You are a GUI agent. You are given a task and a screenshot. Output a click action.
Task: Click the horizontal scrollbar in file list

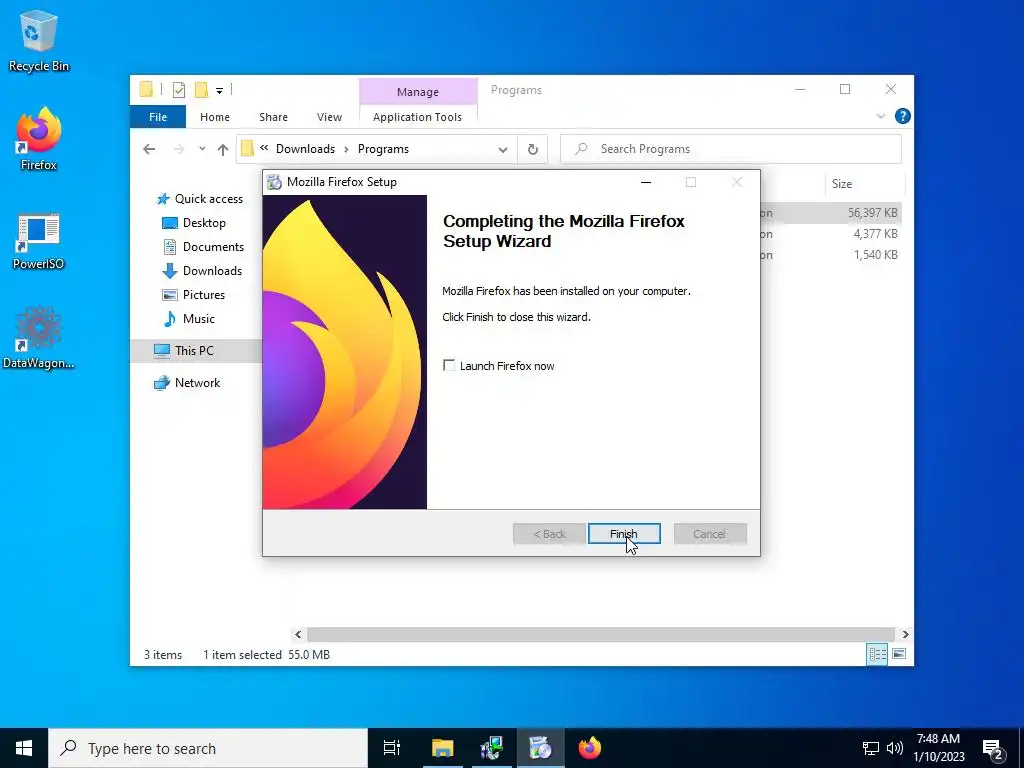pos(601,634)
